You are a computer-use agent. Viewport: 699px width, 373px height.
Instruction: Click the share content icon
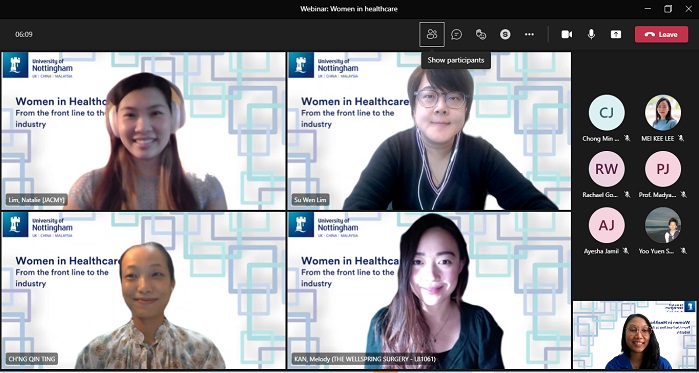click(x=616, y=34)
